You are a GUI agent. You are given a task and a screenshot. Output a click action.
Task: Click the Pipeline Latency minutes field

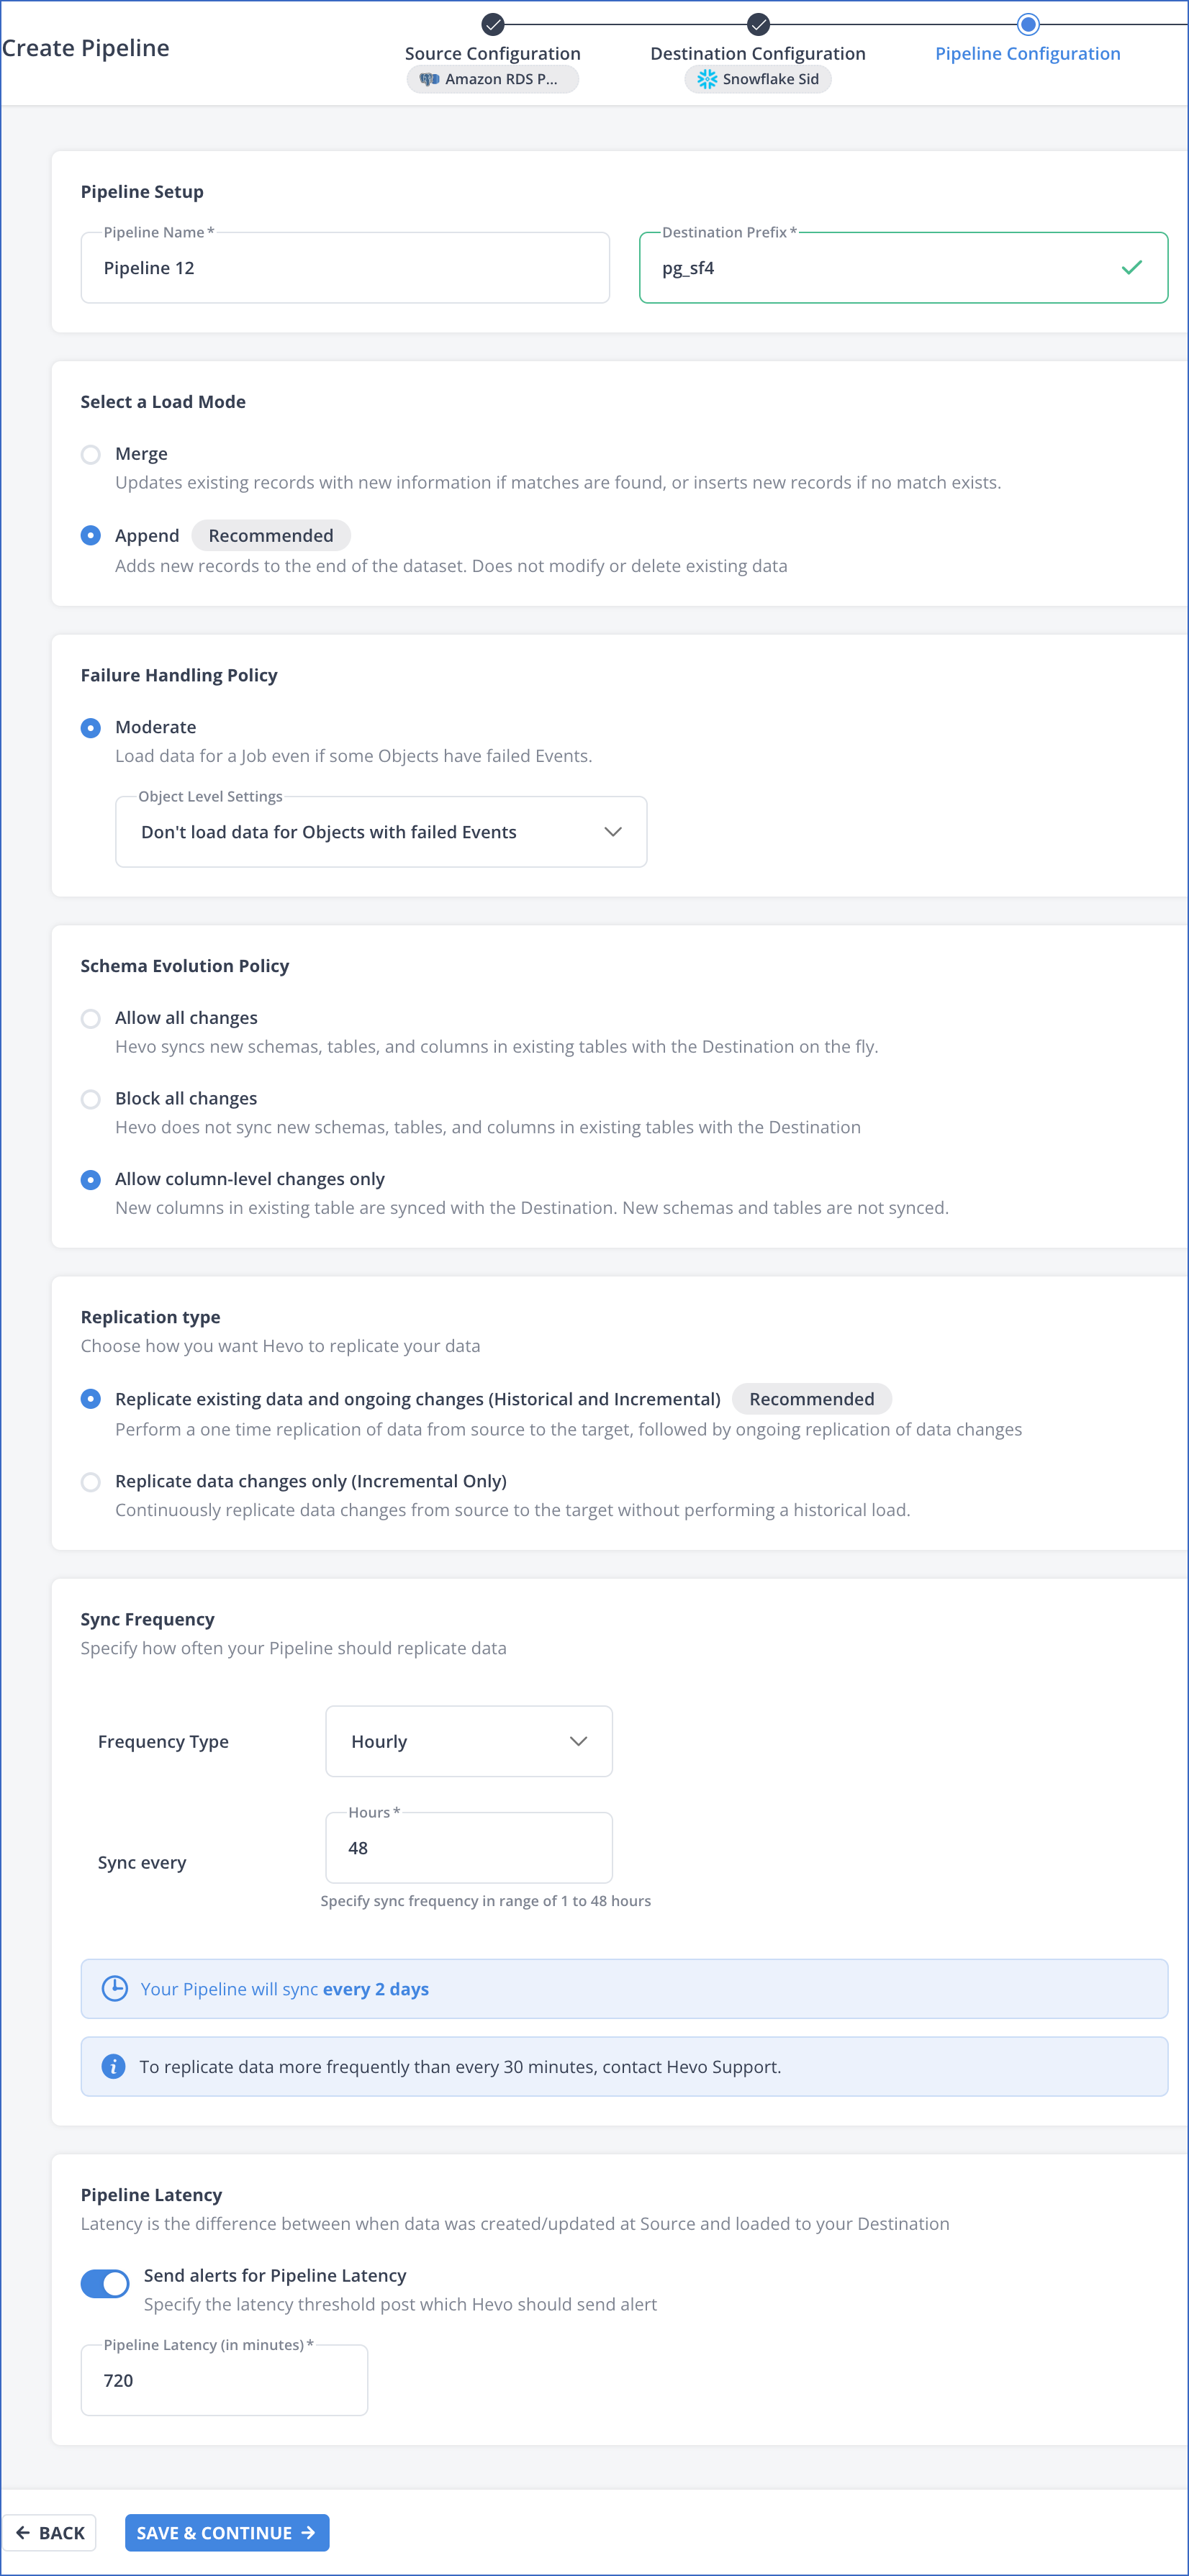224,2380
